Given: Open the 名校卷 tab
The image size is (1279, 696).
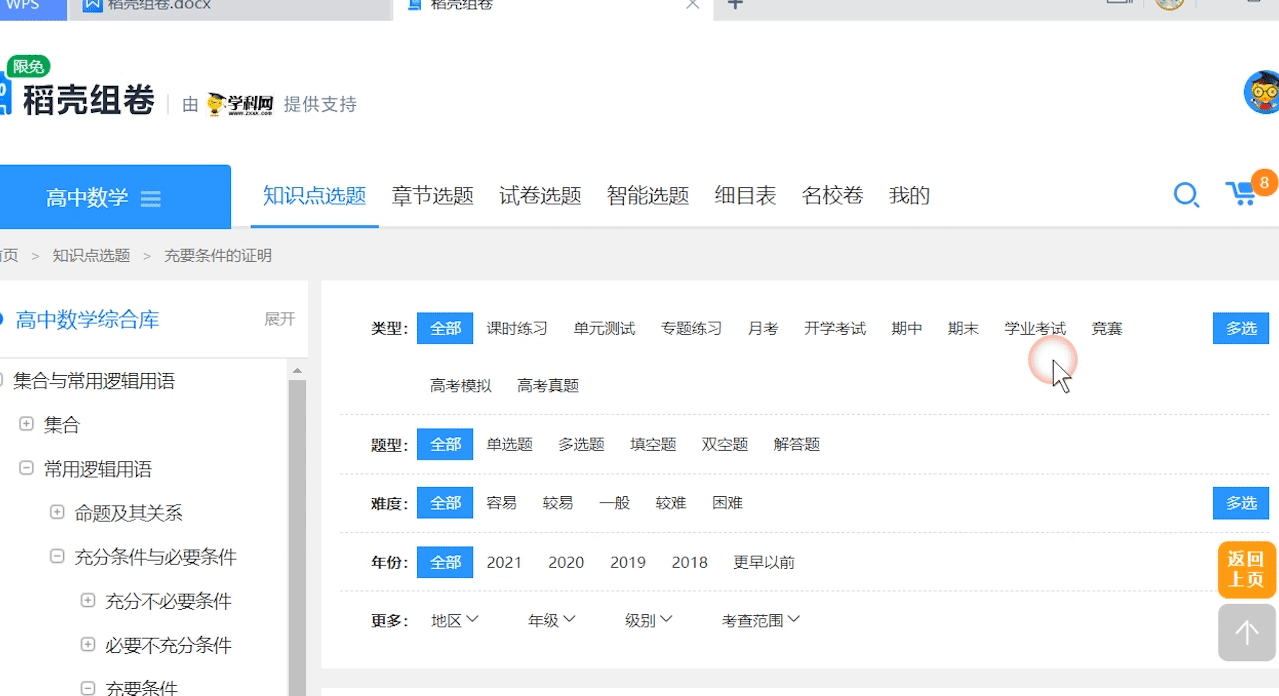Looking at the screenshot, I should (x=832, y=196).
